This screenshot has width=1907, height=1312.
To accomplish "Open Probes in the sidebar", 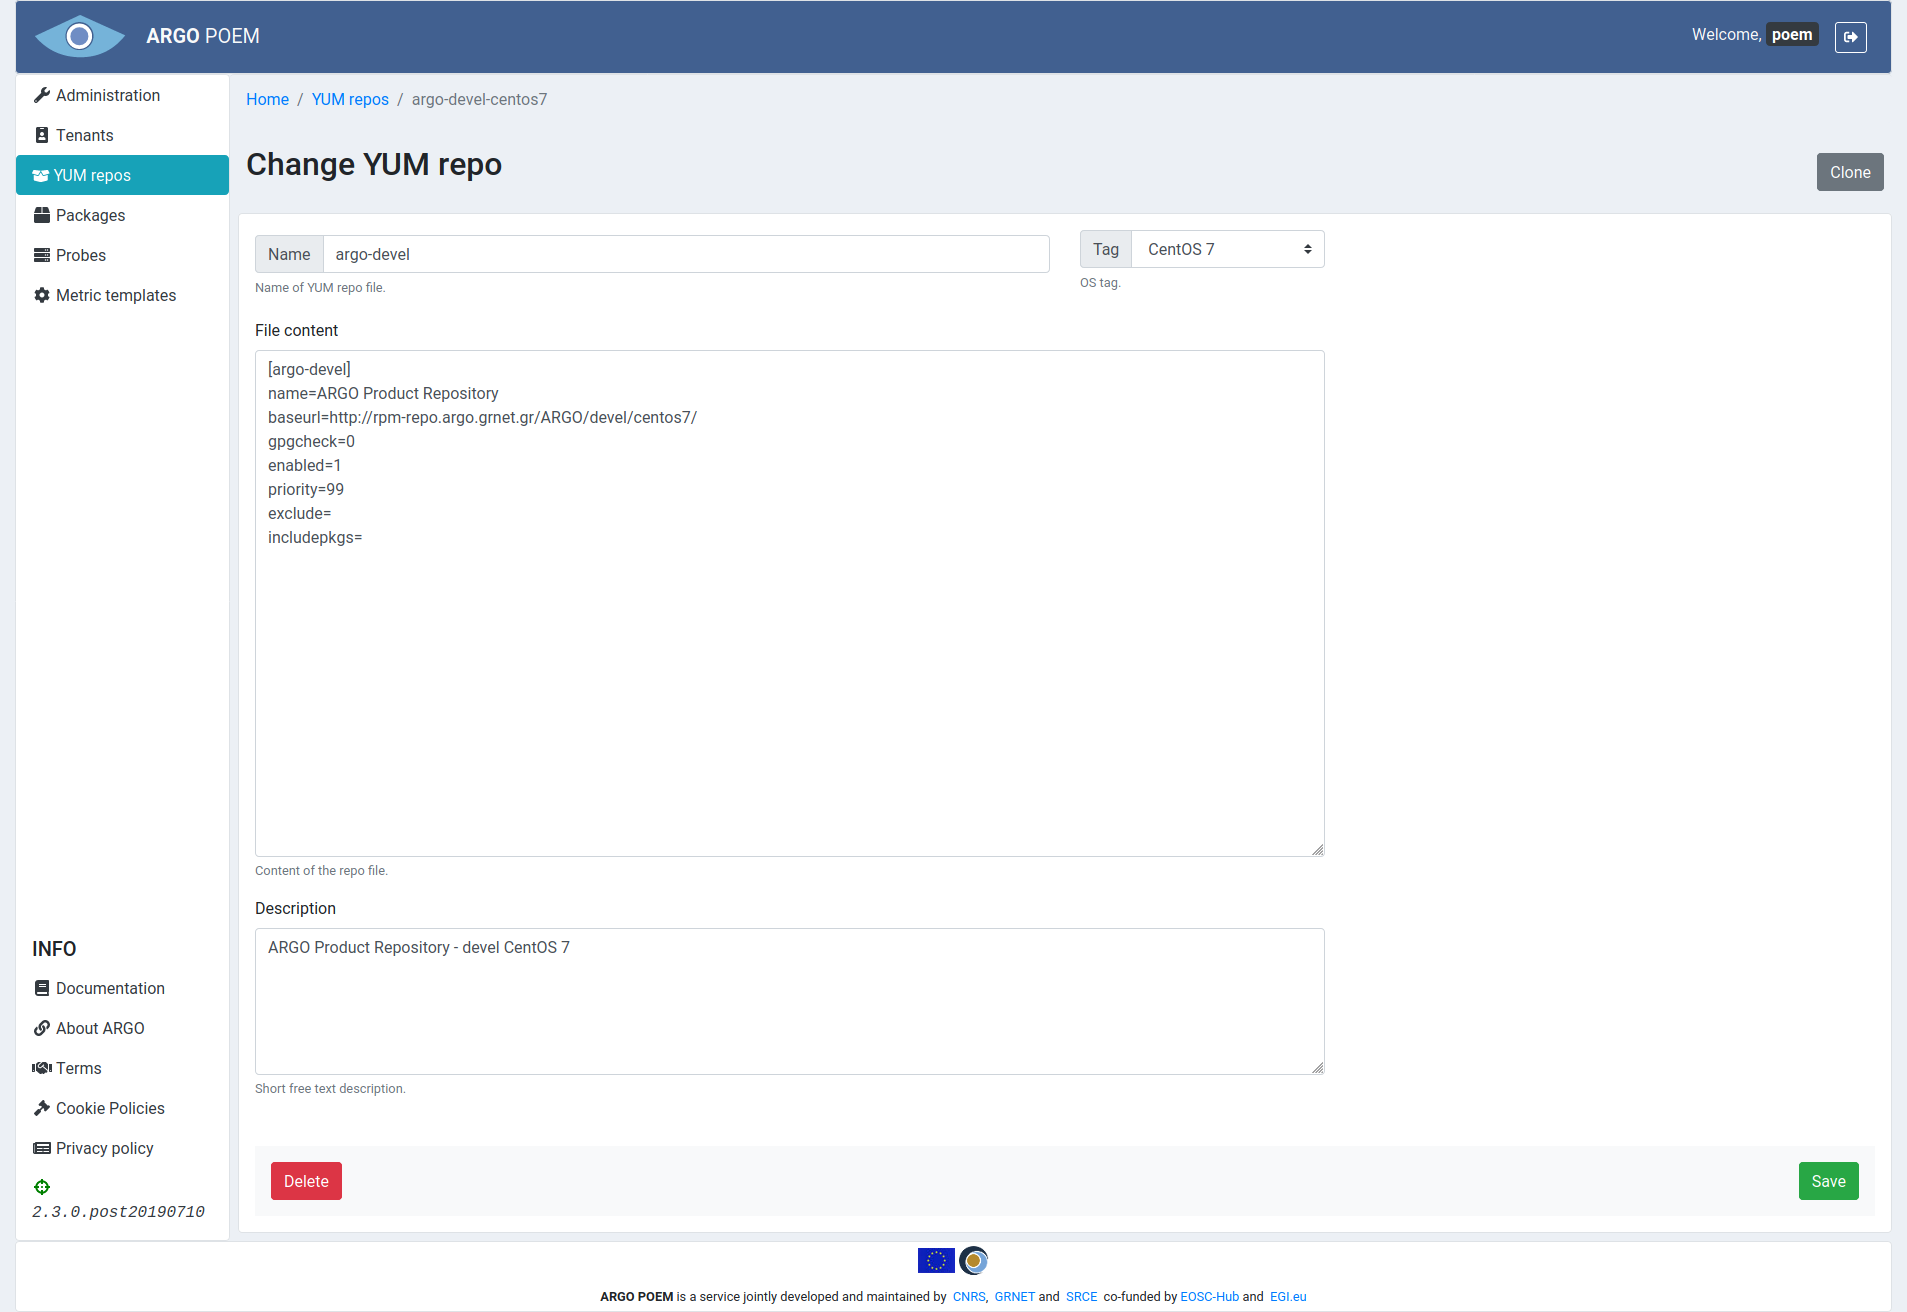I will point(122,255).
